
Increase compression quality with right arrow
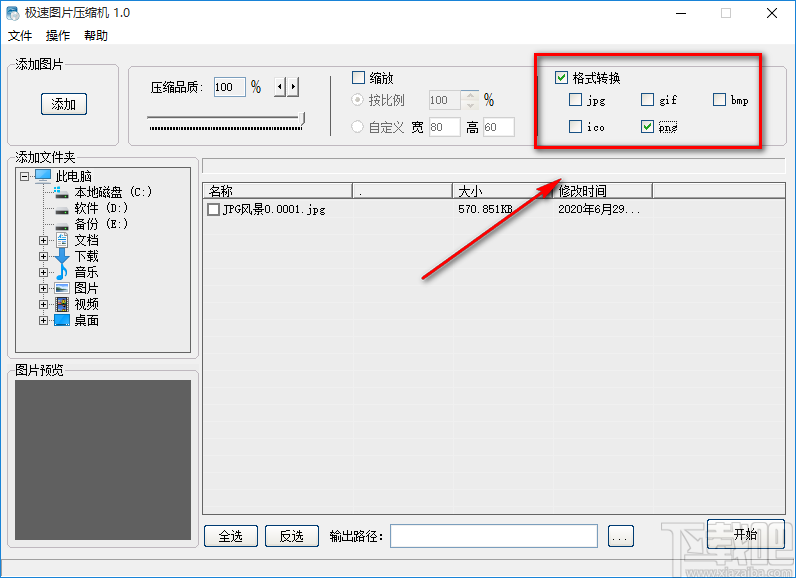tap(293, 87)
